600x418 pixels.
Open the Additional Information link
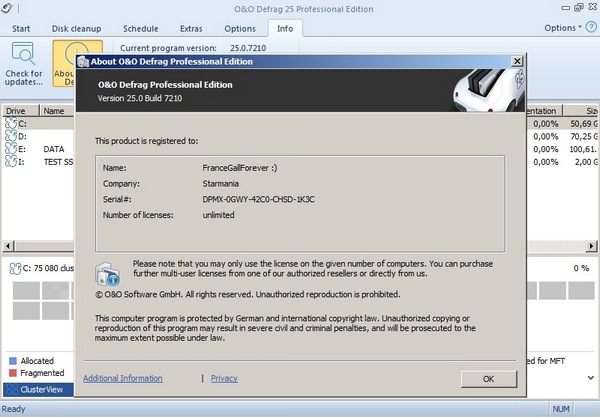click(123, 378)
